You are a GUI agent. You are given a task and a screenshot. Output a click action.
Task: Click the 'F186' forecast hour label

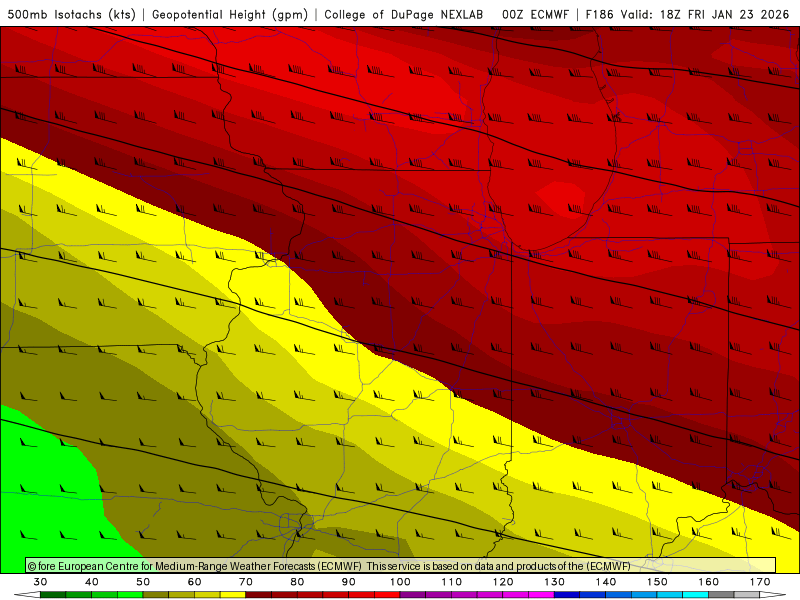[599, 14]
